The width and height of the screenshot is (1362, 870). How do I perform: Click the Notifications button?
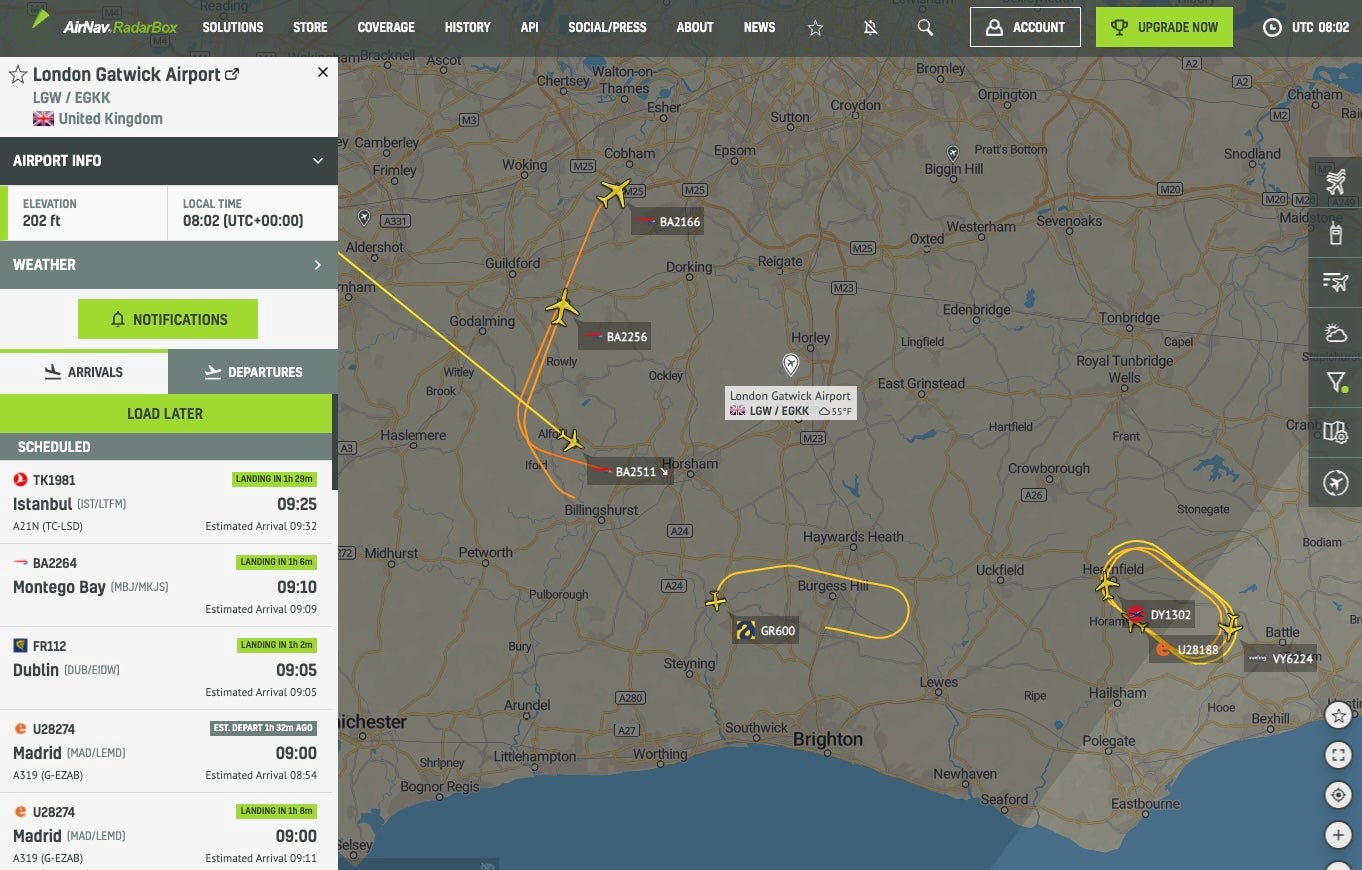168,319
